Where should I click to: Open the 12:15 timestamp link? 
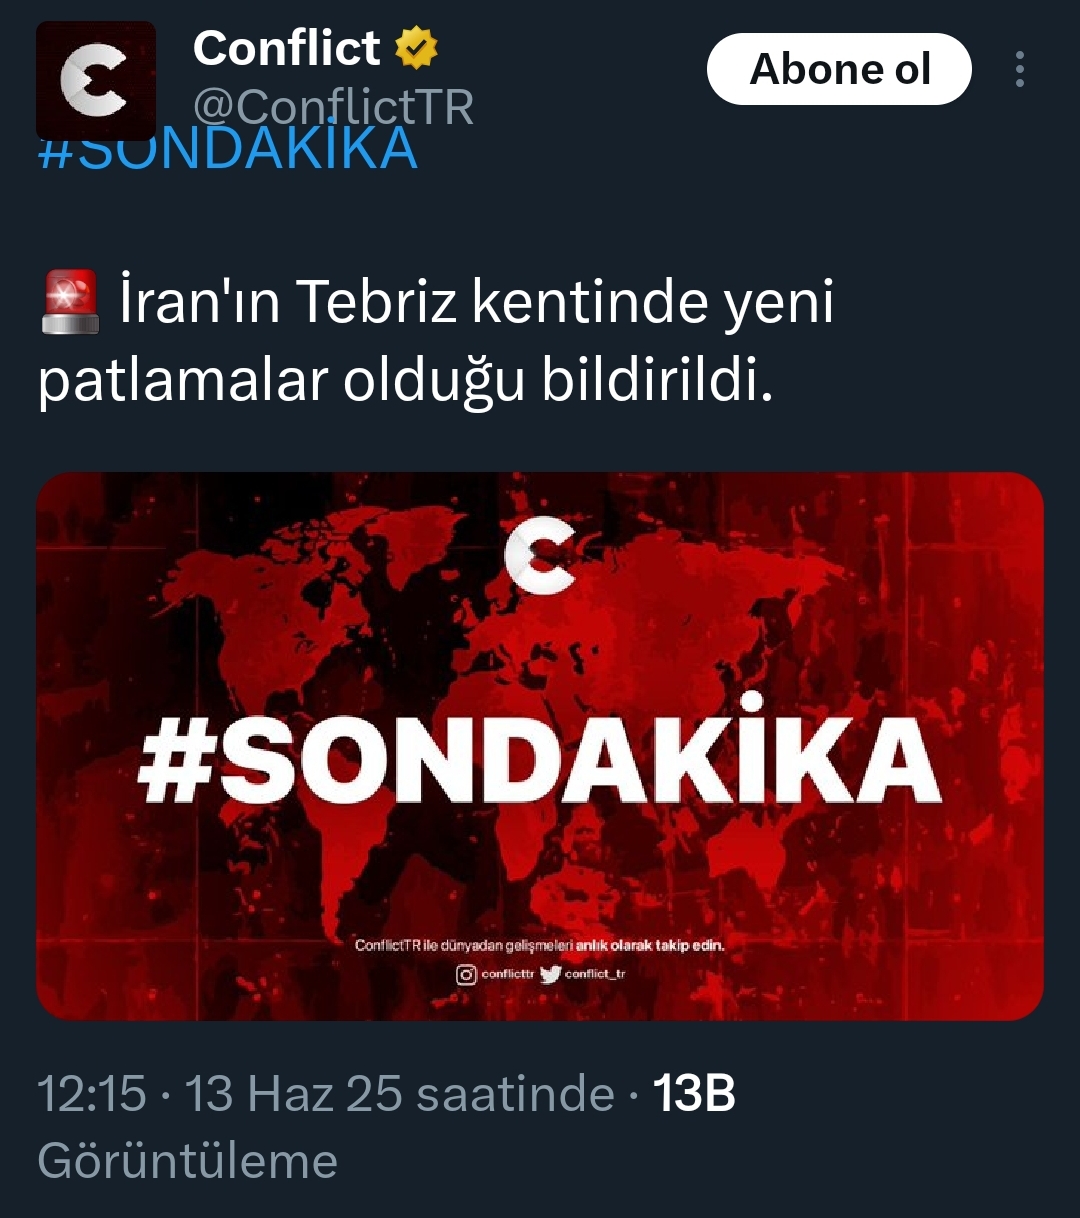click(x=92, y=1093)
